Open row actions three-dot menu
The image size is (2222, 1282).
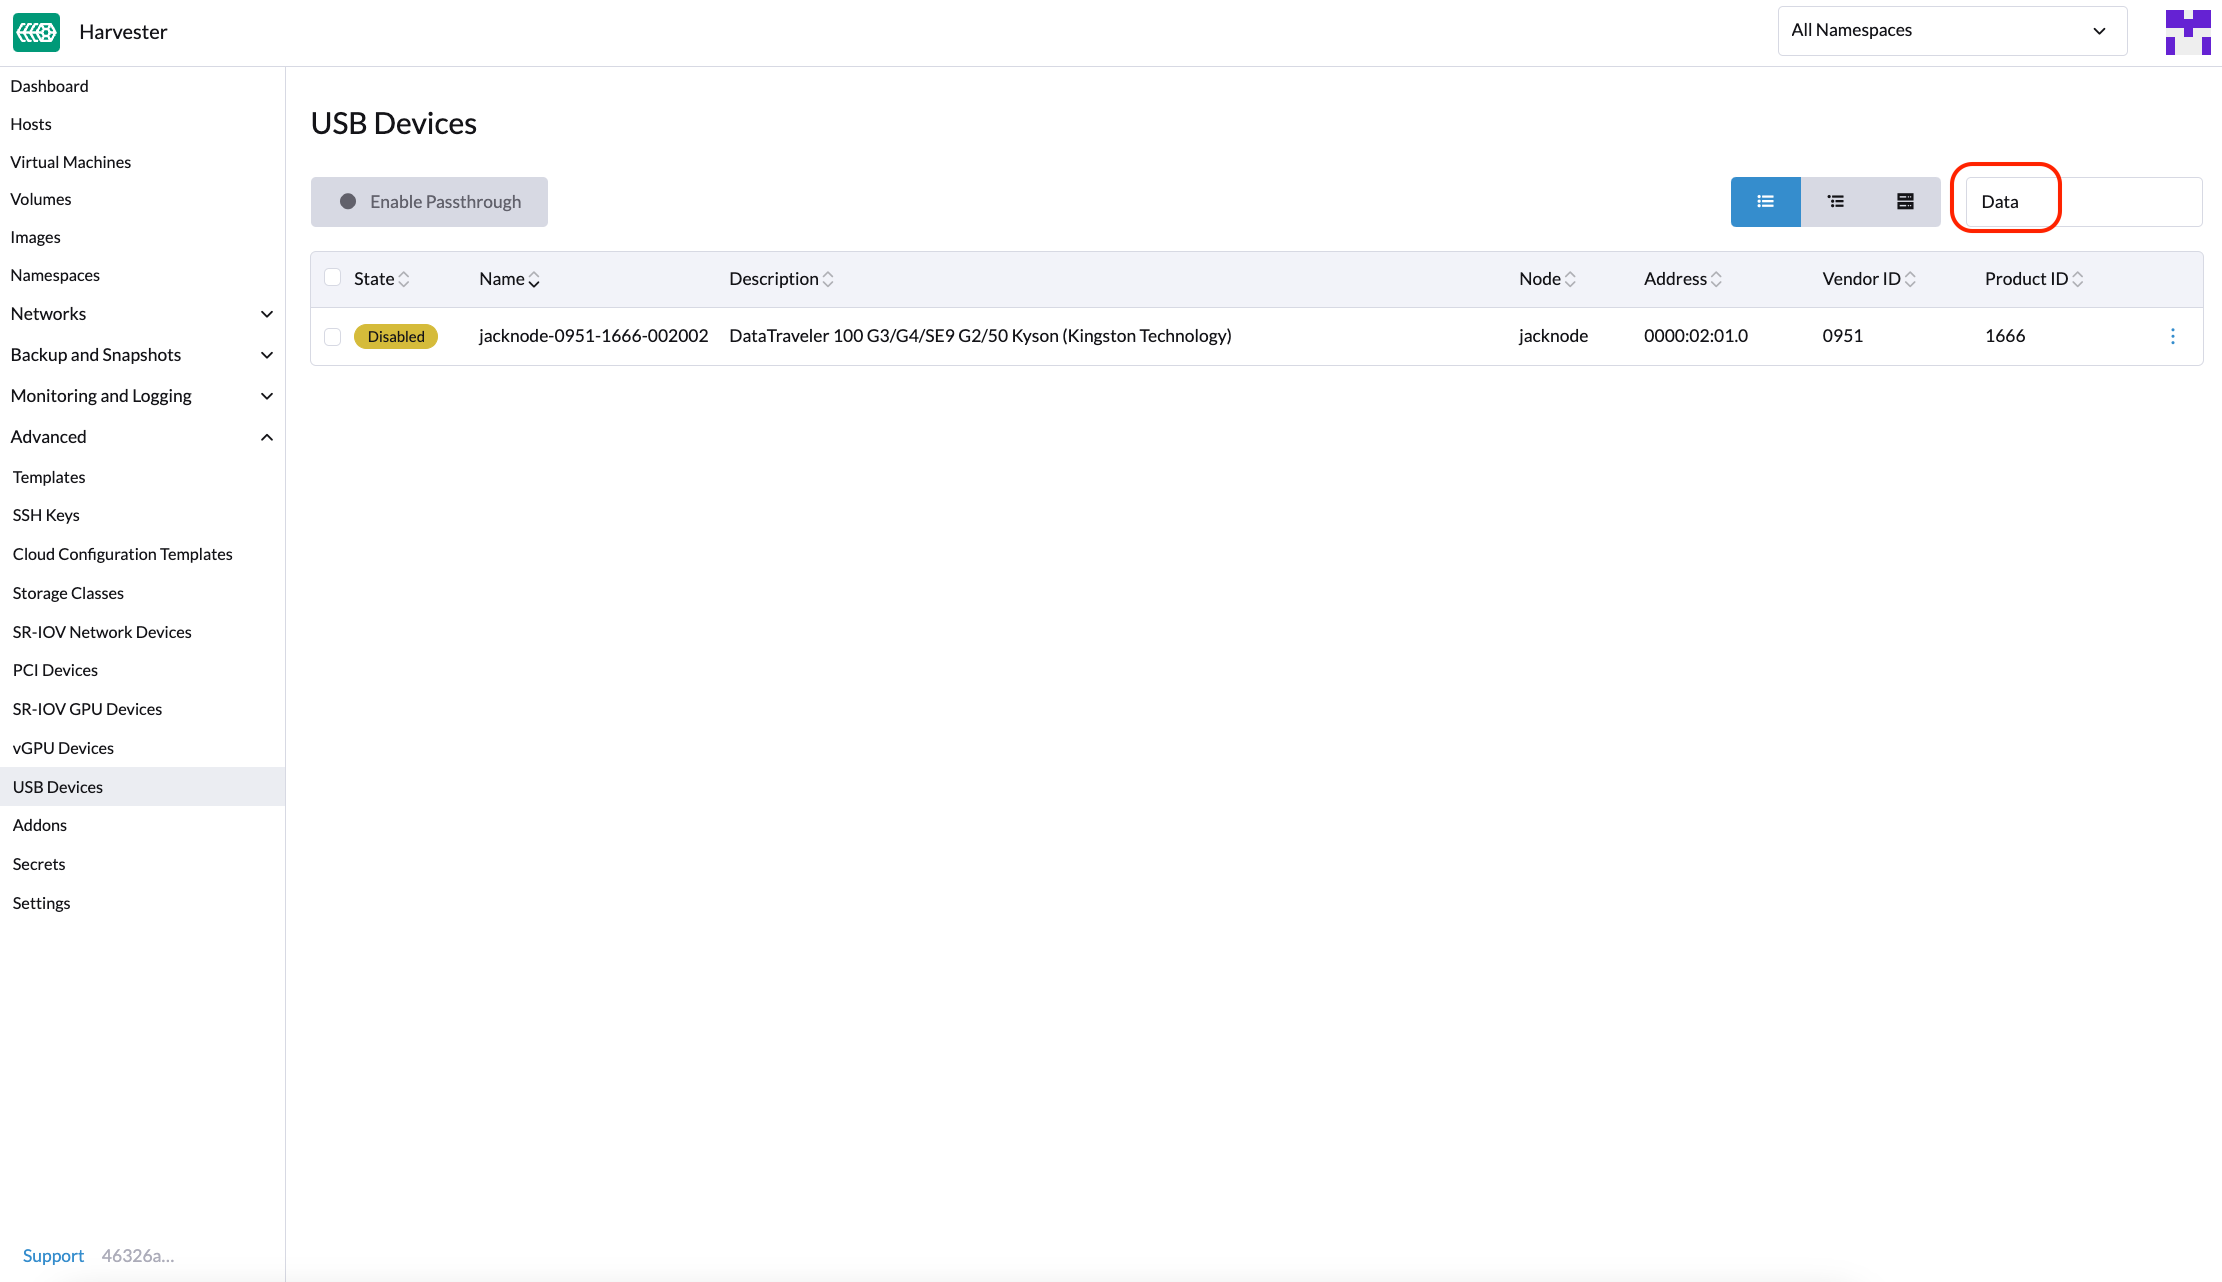[2172, 337]
